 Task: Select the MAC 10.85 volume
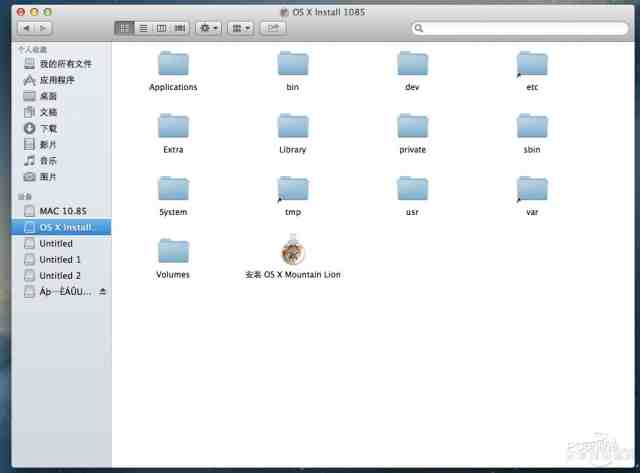(61, 211)
